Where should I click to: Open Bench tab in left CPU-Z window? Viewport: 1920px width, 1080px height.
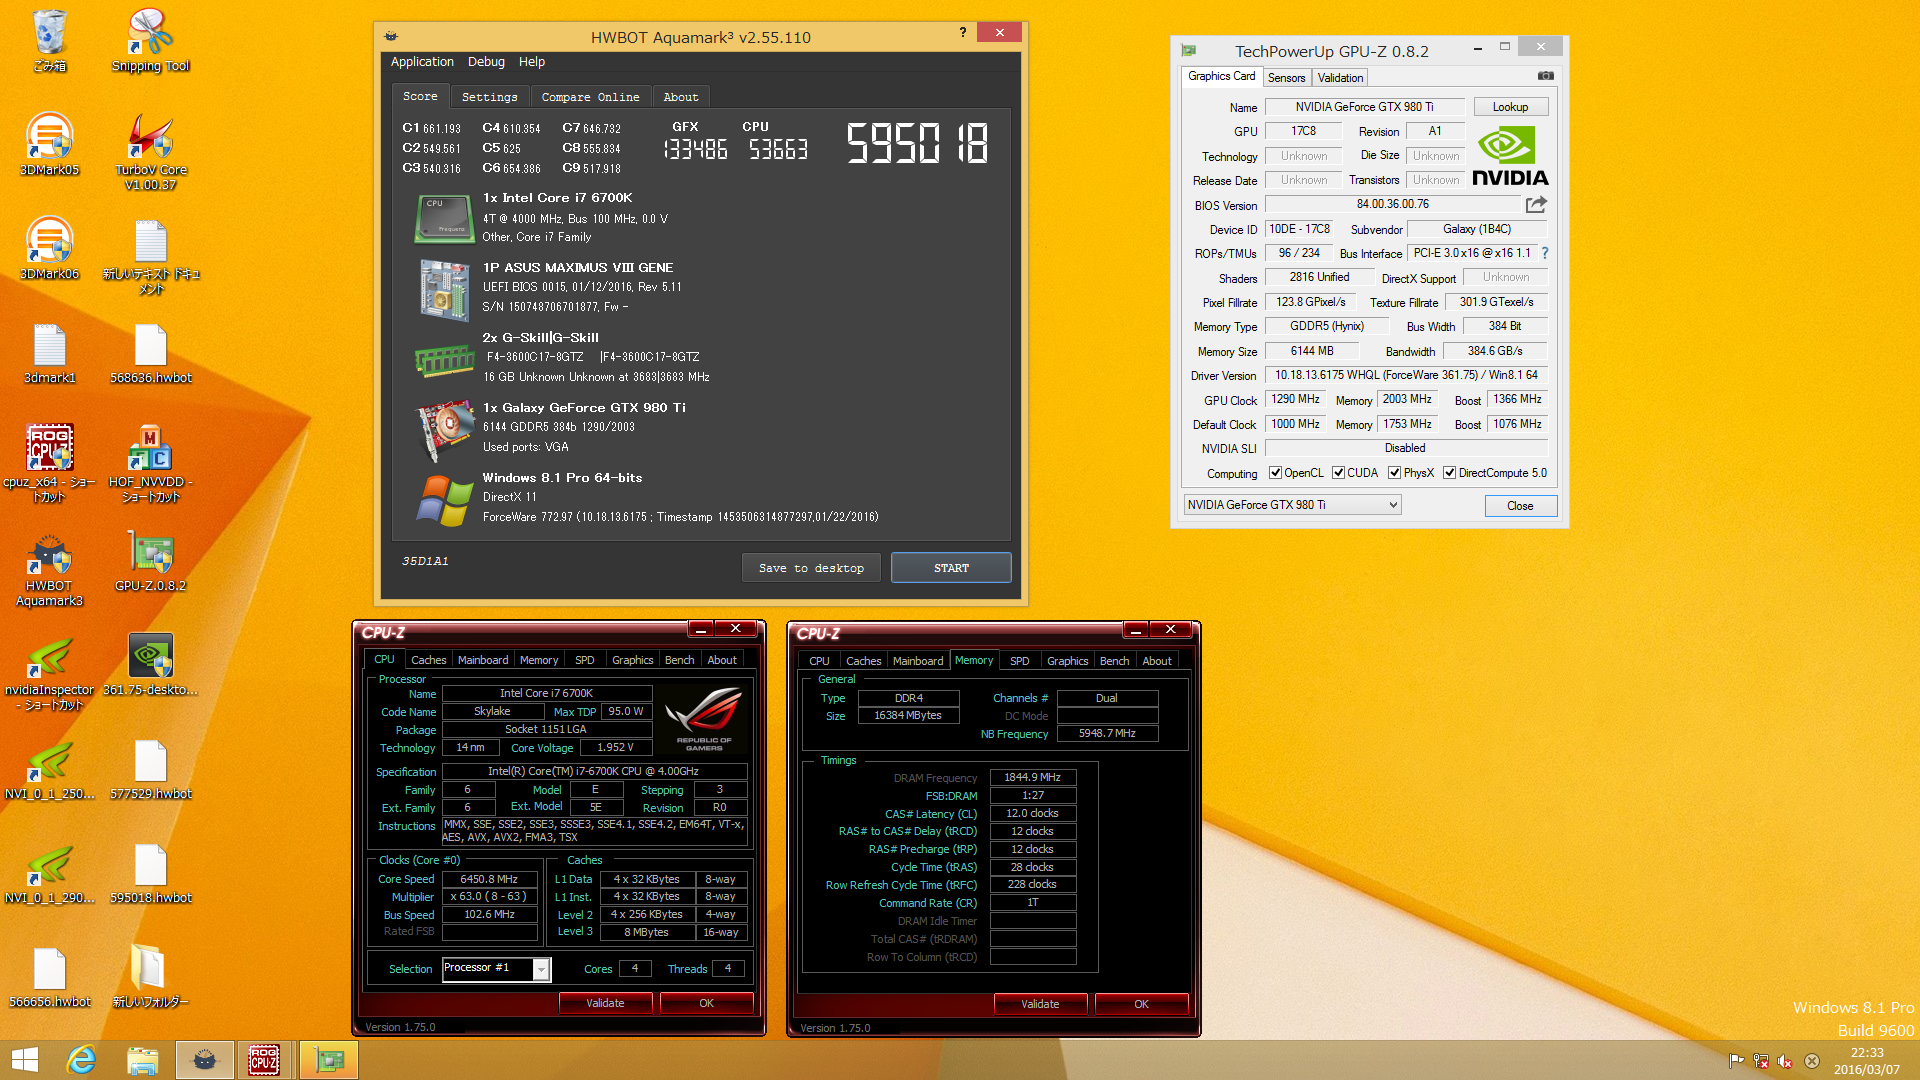coord(679,660)
